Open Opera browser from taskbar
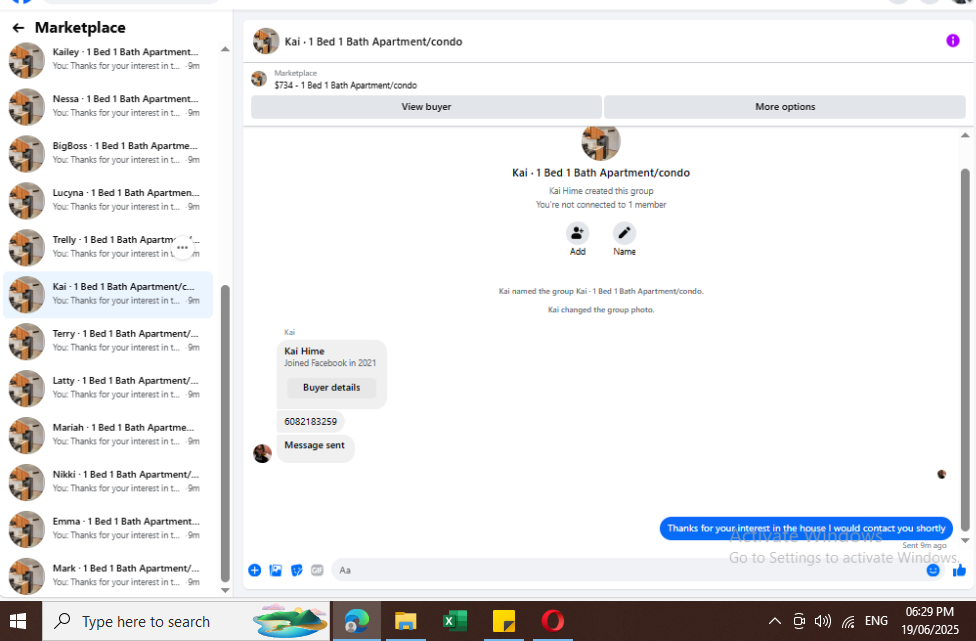The image size is (976, 641). [553, 621]
